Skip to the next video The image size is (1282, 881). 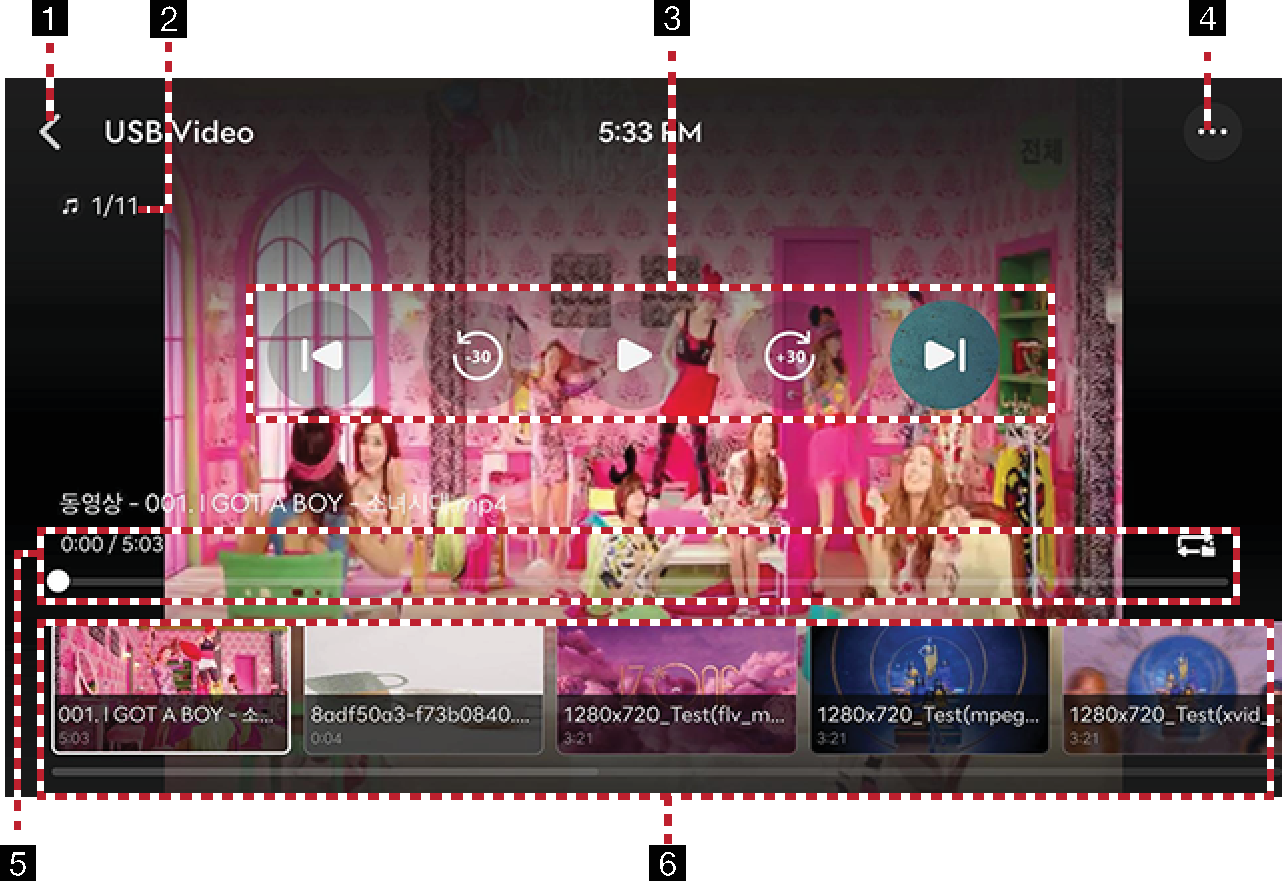click(944, 355)
